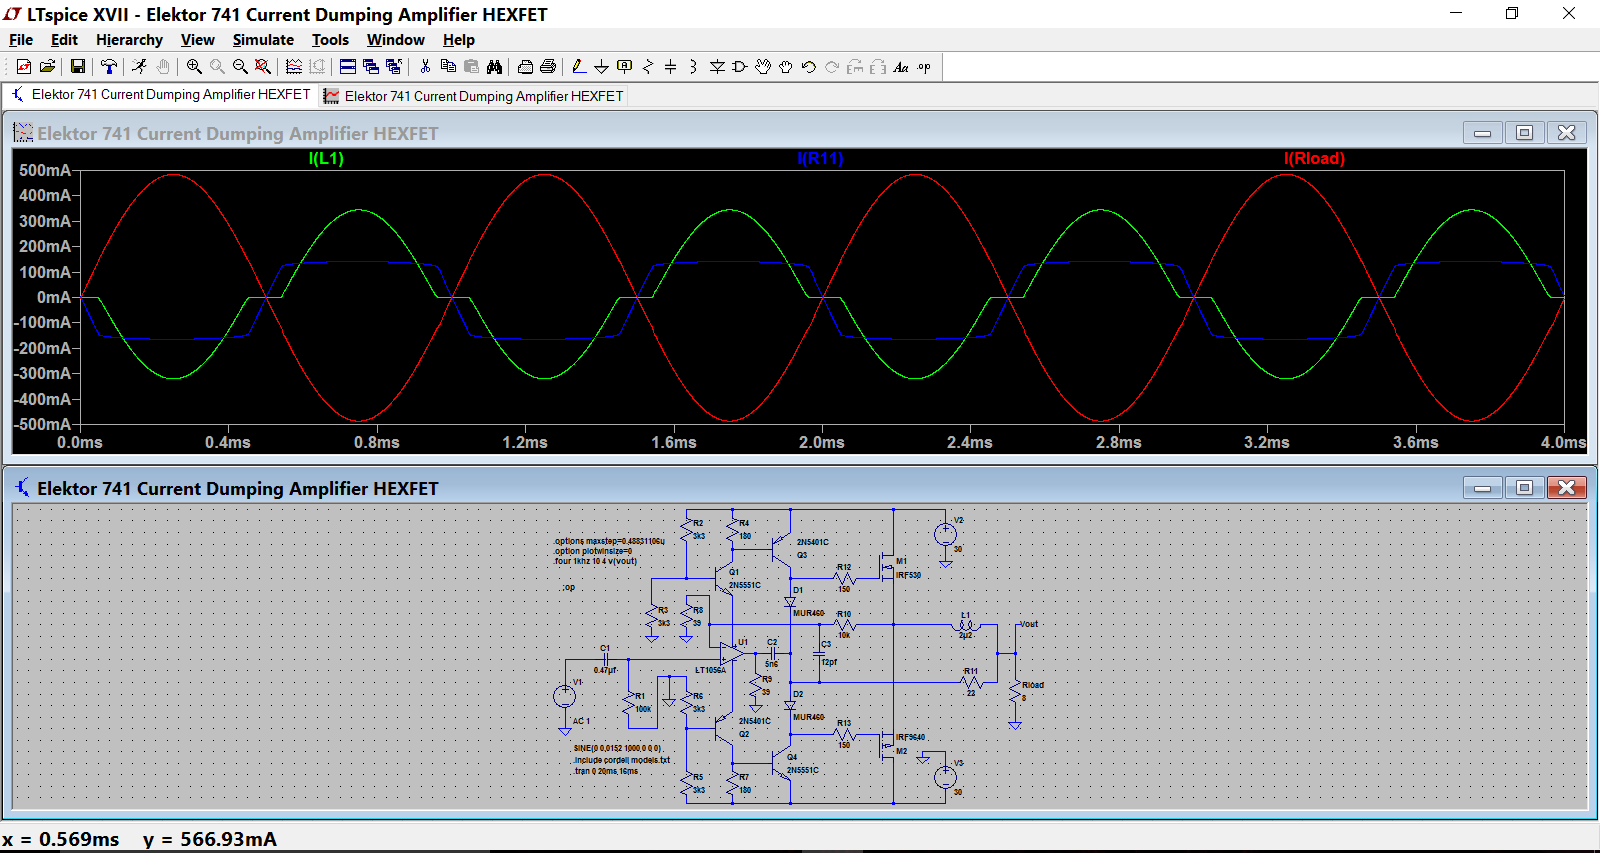Viewport: 1600px width, 853px height.
Task: Maximize the waveform plot pane
Action: pyautogui.click(x=1524, y=133)
